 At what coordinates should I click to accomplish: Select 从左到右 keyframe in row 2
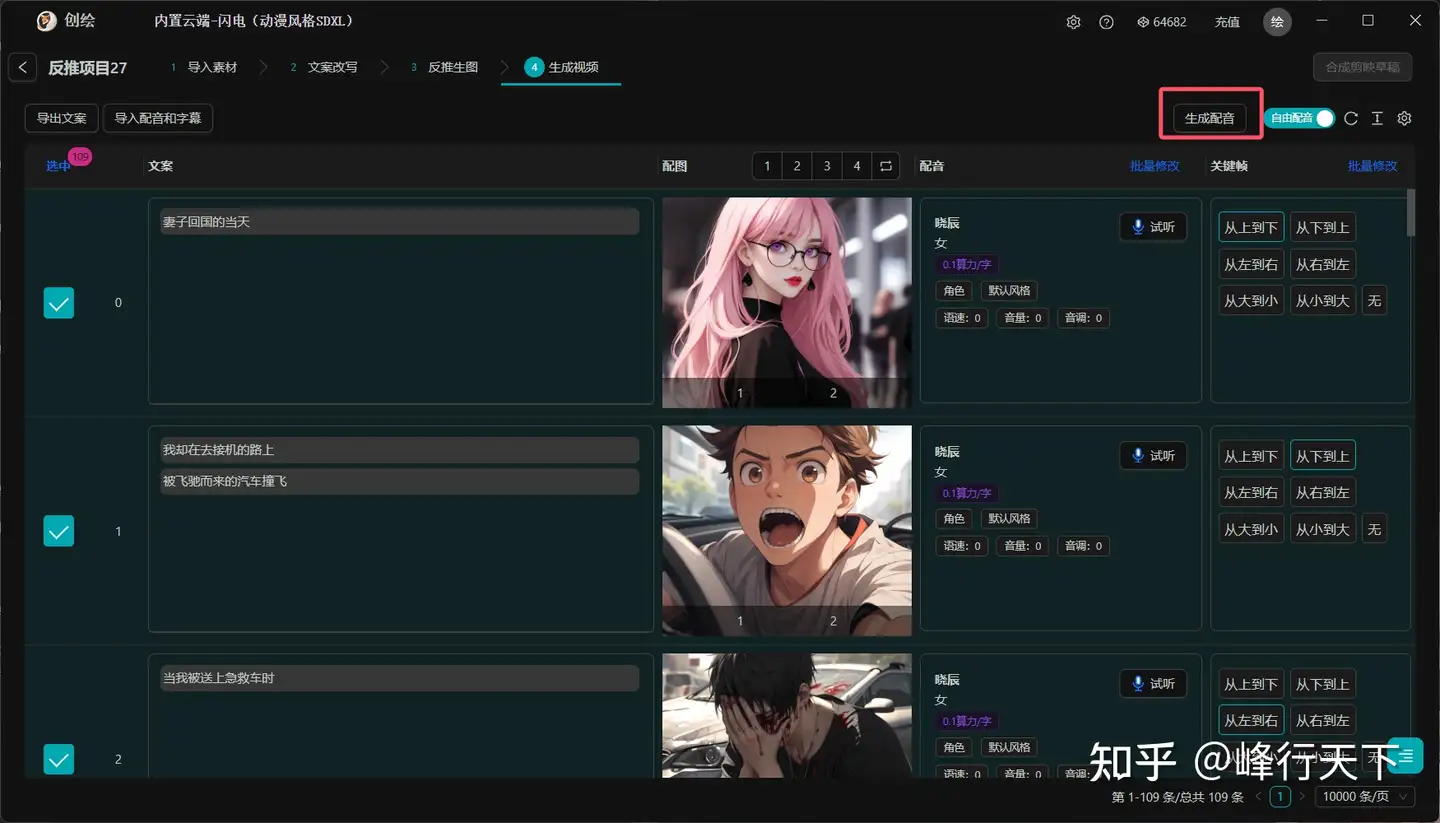pyautogui.click(x=1251, y=720)
